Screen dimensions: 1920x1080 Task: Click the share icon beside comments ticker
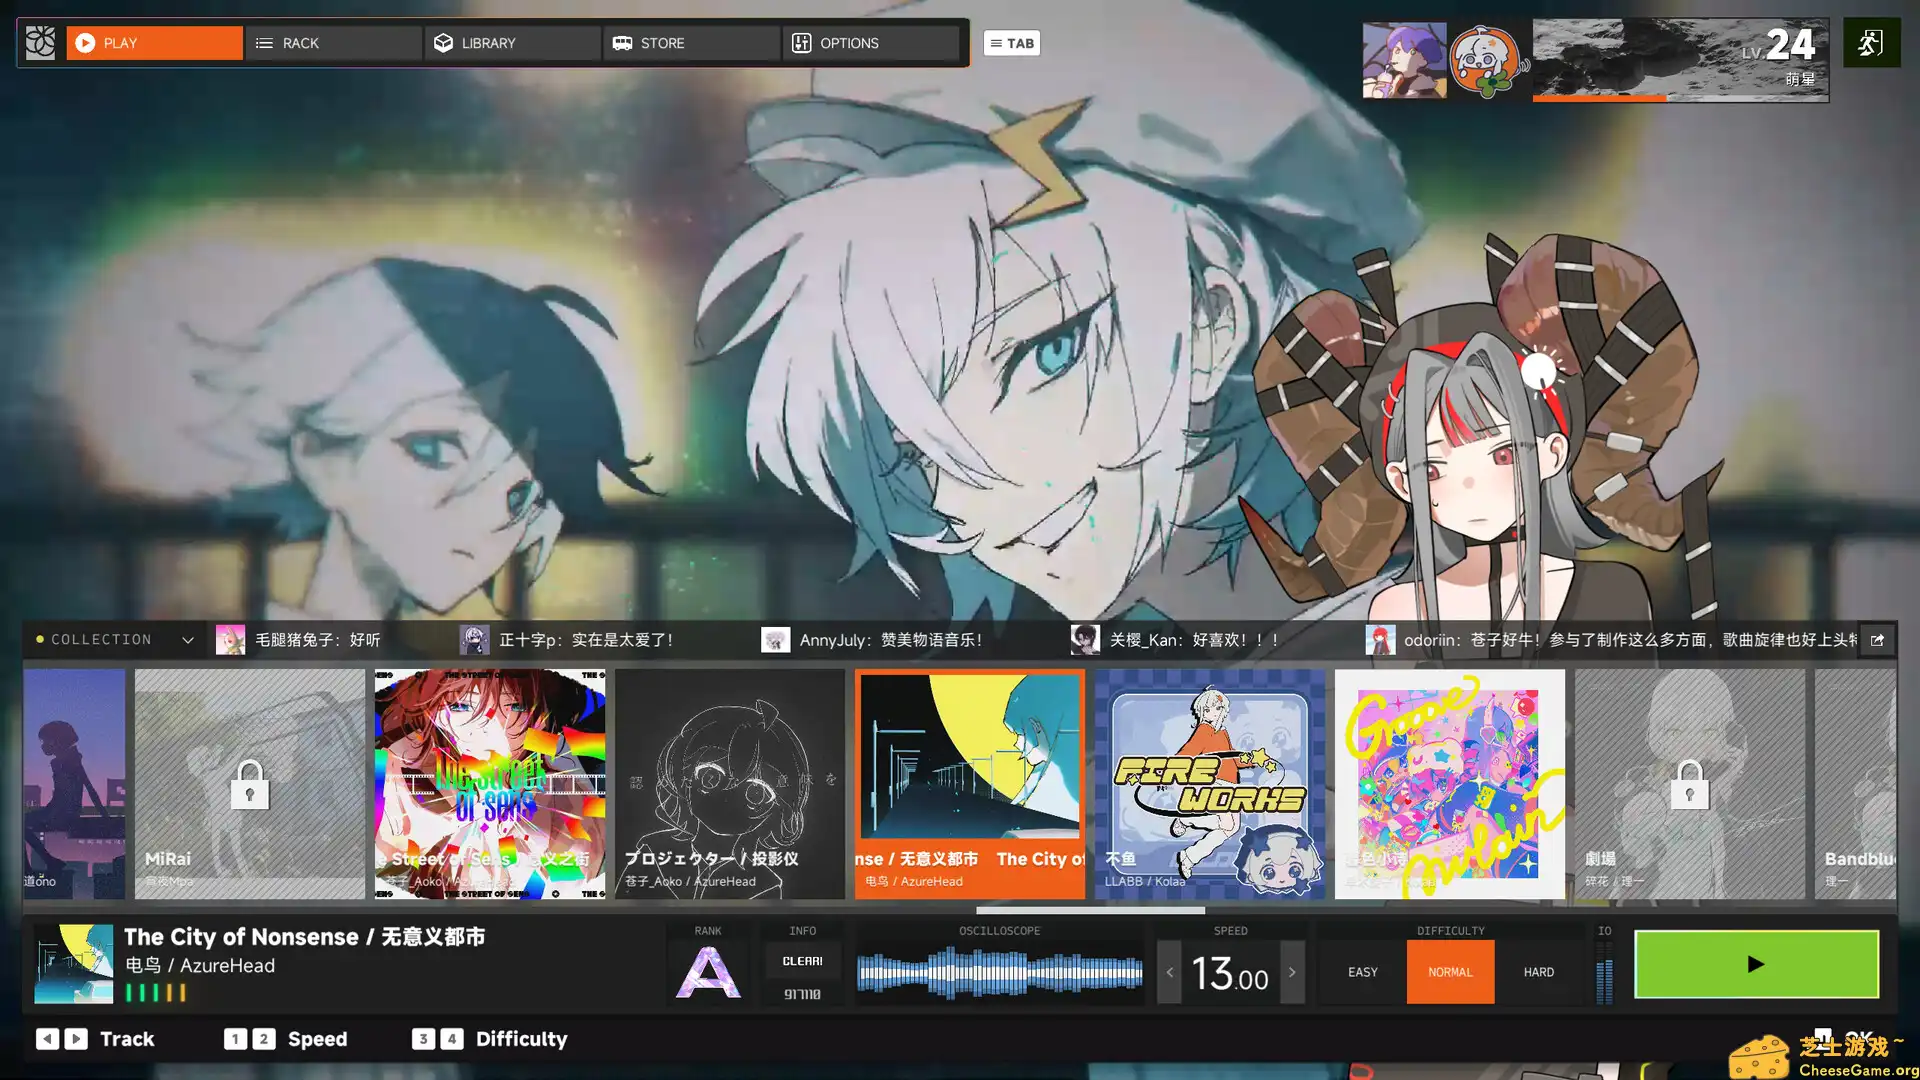[1877, 640]
